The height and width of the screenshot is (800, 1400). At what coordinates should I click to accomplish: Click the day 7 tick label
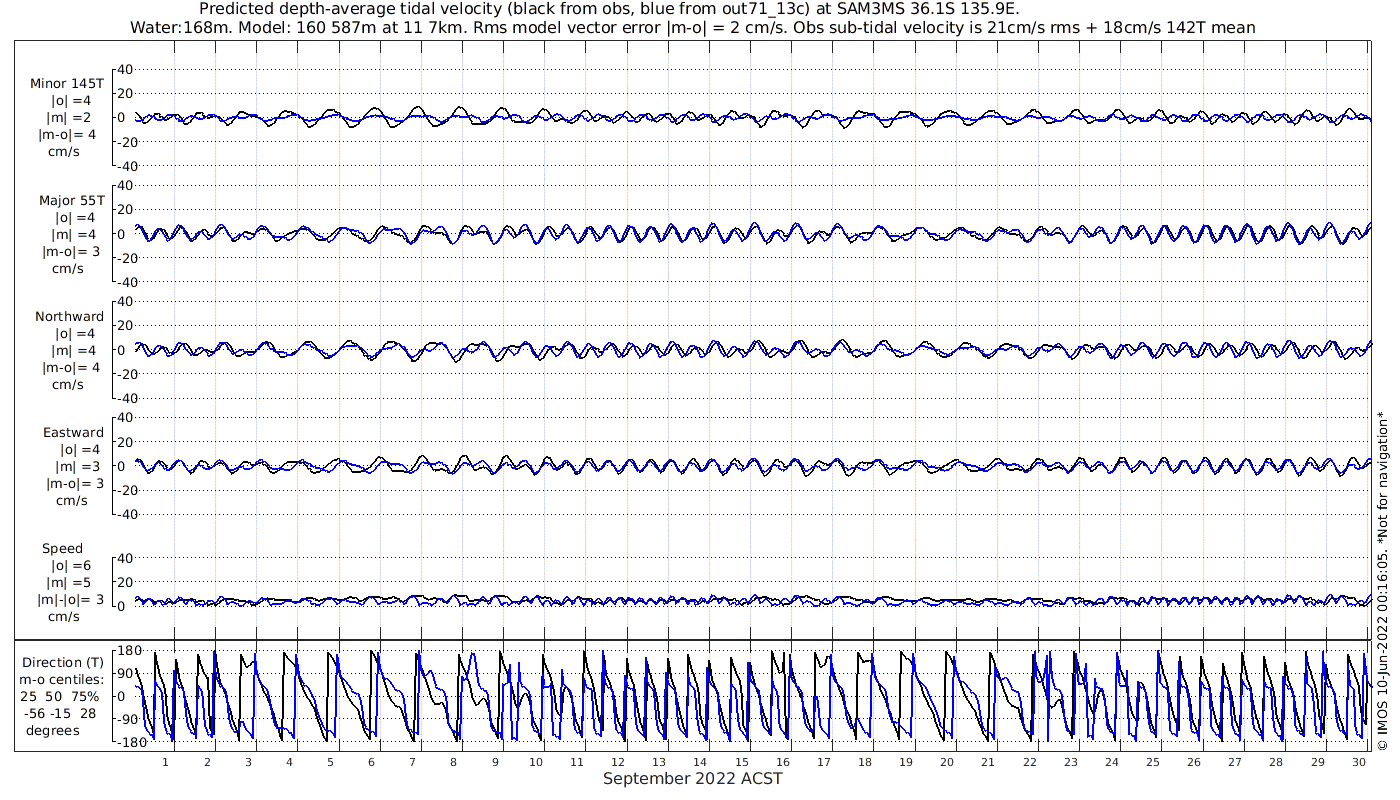[x=412, y=762]
